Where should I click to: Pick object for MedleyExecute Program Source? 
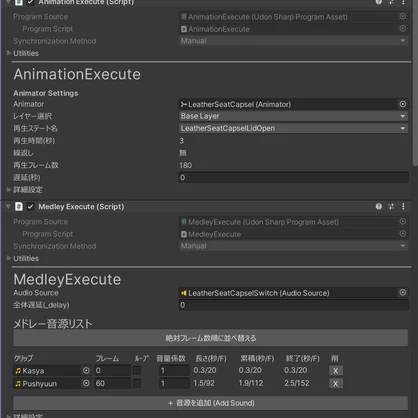point(403,222)
